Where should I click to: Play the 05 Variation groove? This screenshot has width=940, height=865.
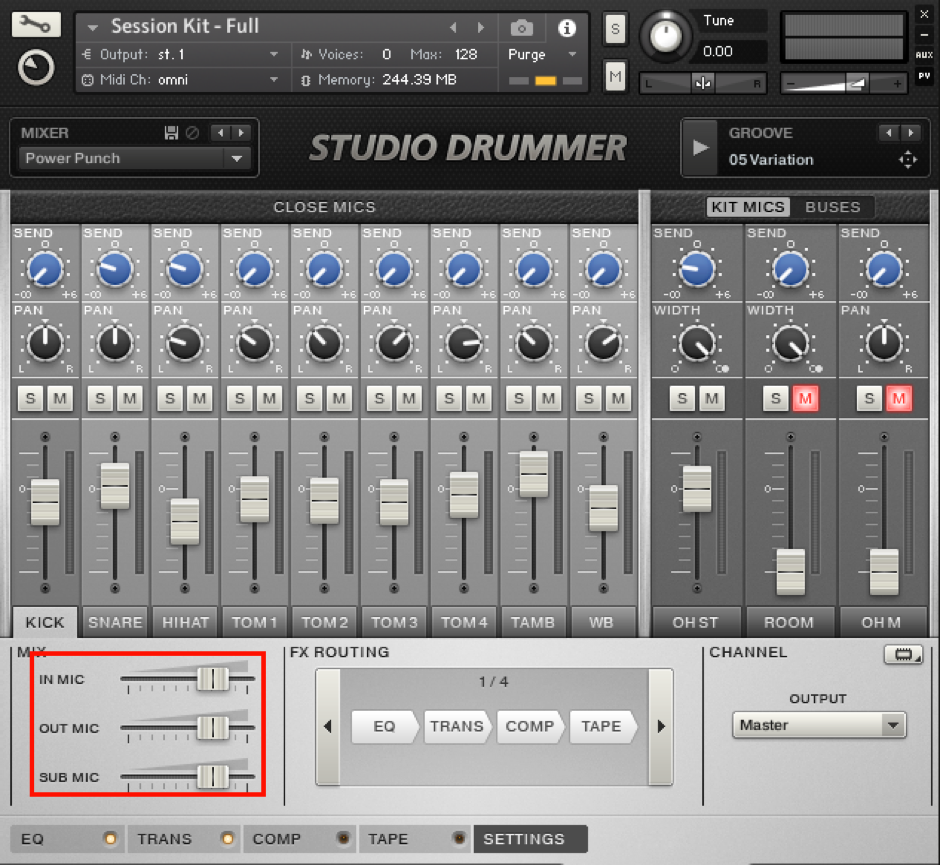[700, 147]
